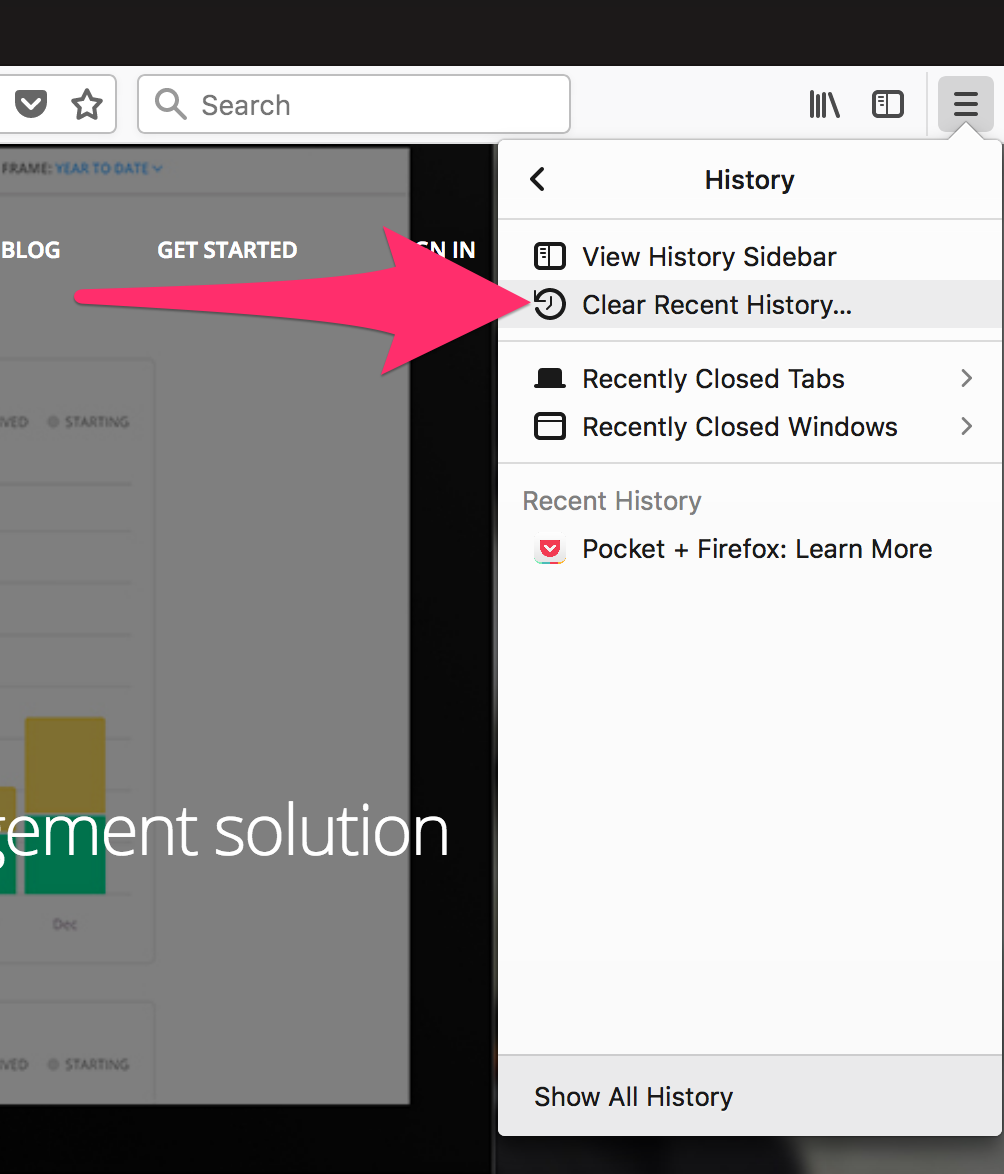Select View History Sidebar menu item

click(709, 257)
